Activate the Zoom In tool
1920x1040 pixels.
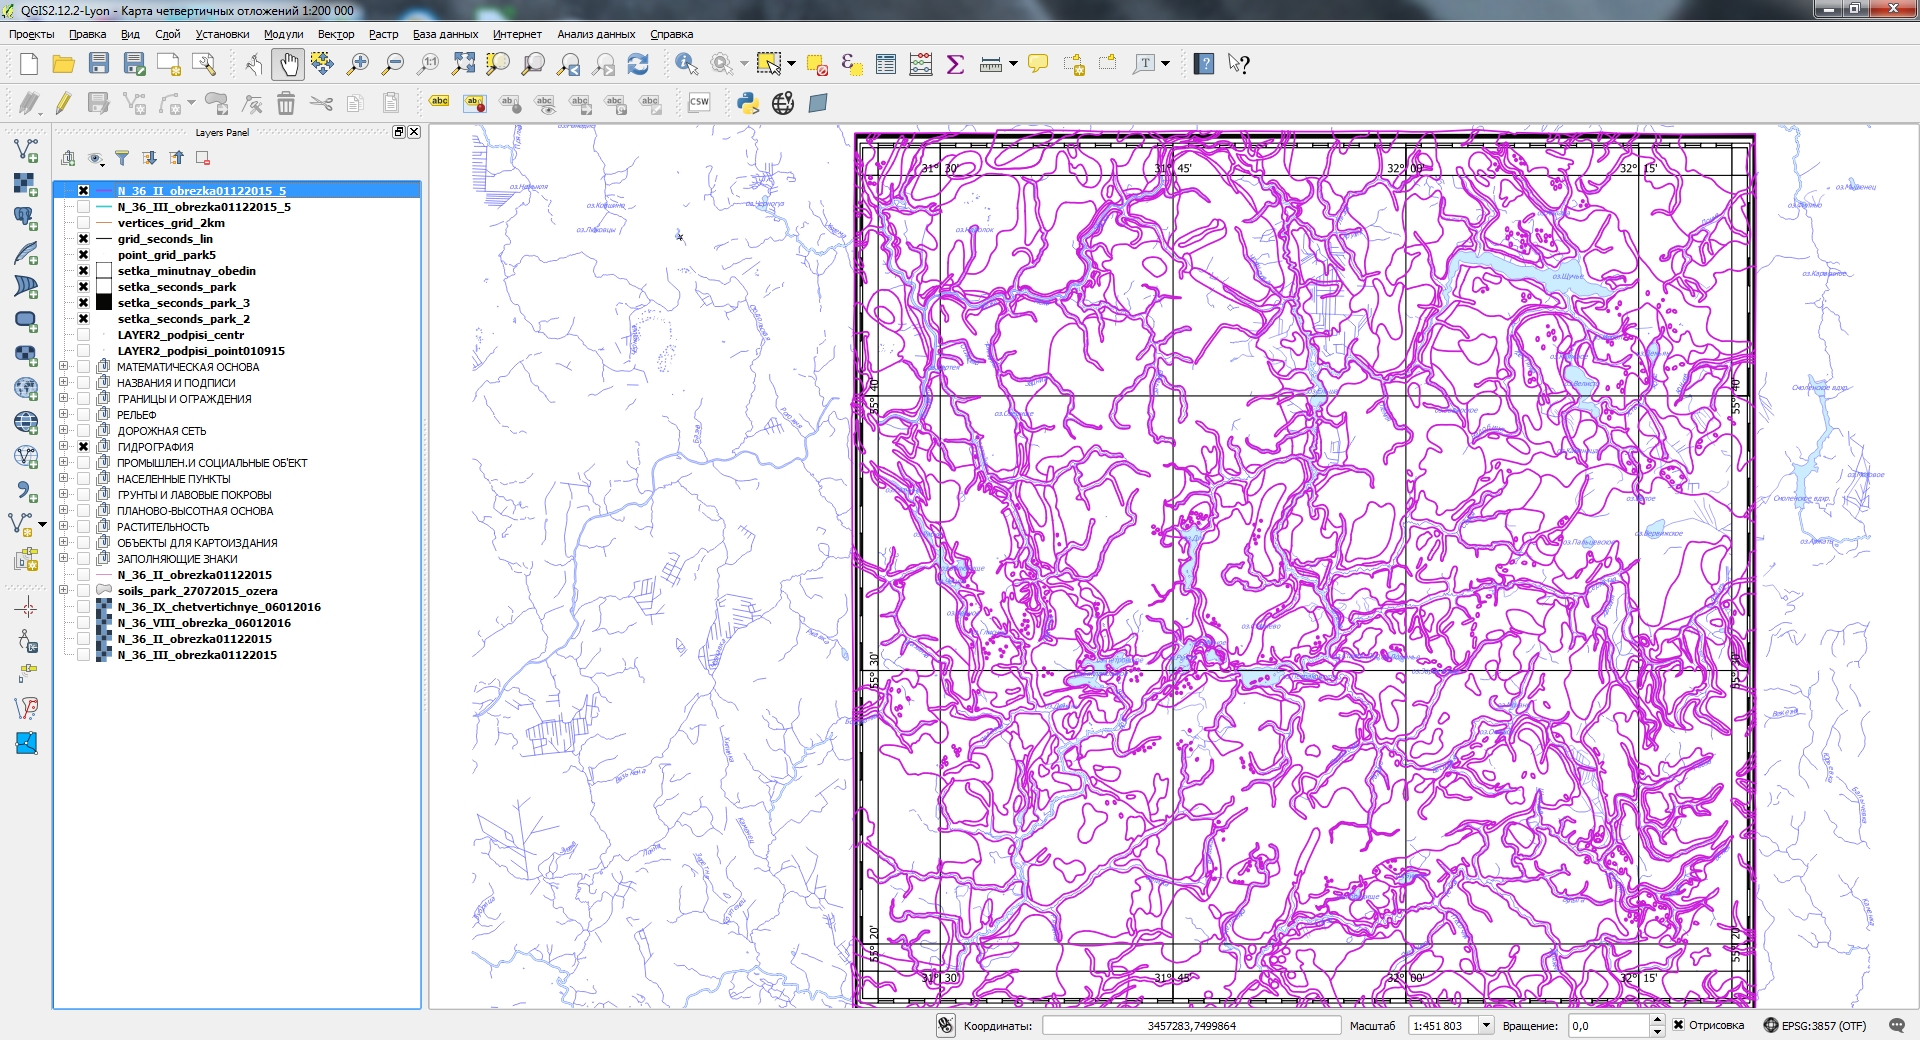click(x=357, y=63)
